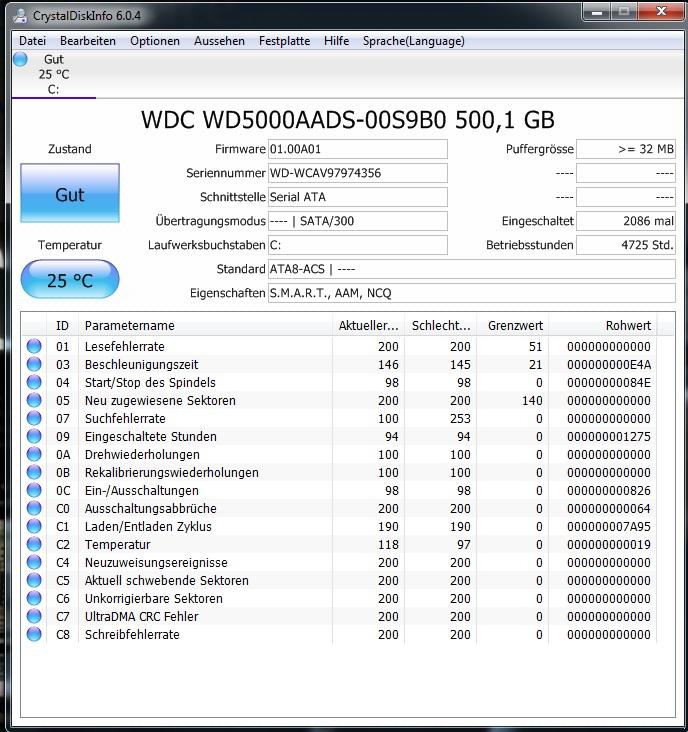688x732 pixels.
Task: Click the current value 118 in Temperatur row
Action: click(388, 544)
